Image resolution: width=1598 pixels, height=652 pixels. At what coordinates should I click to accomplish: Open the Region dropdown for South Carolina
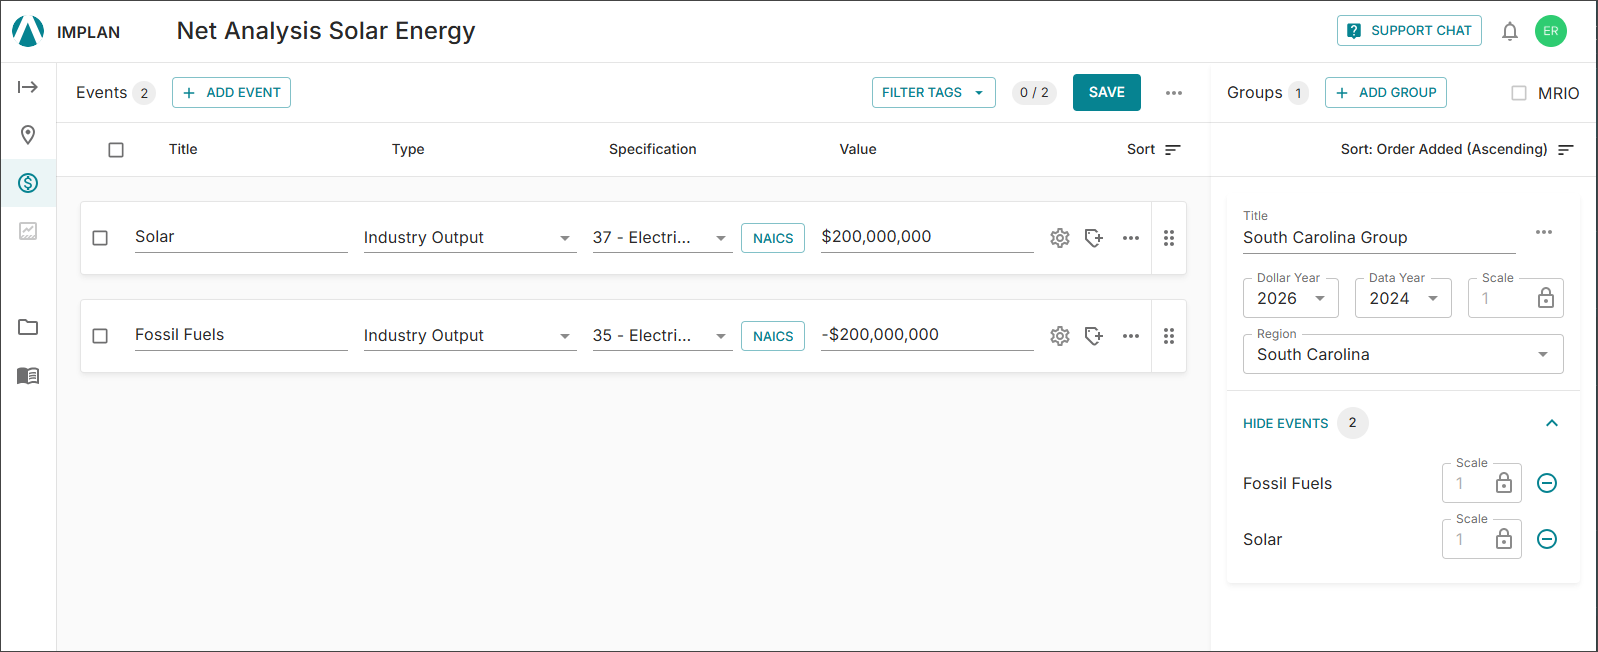point(1403,354)
